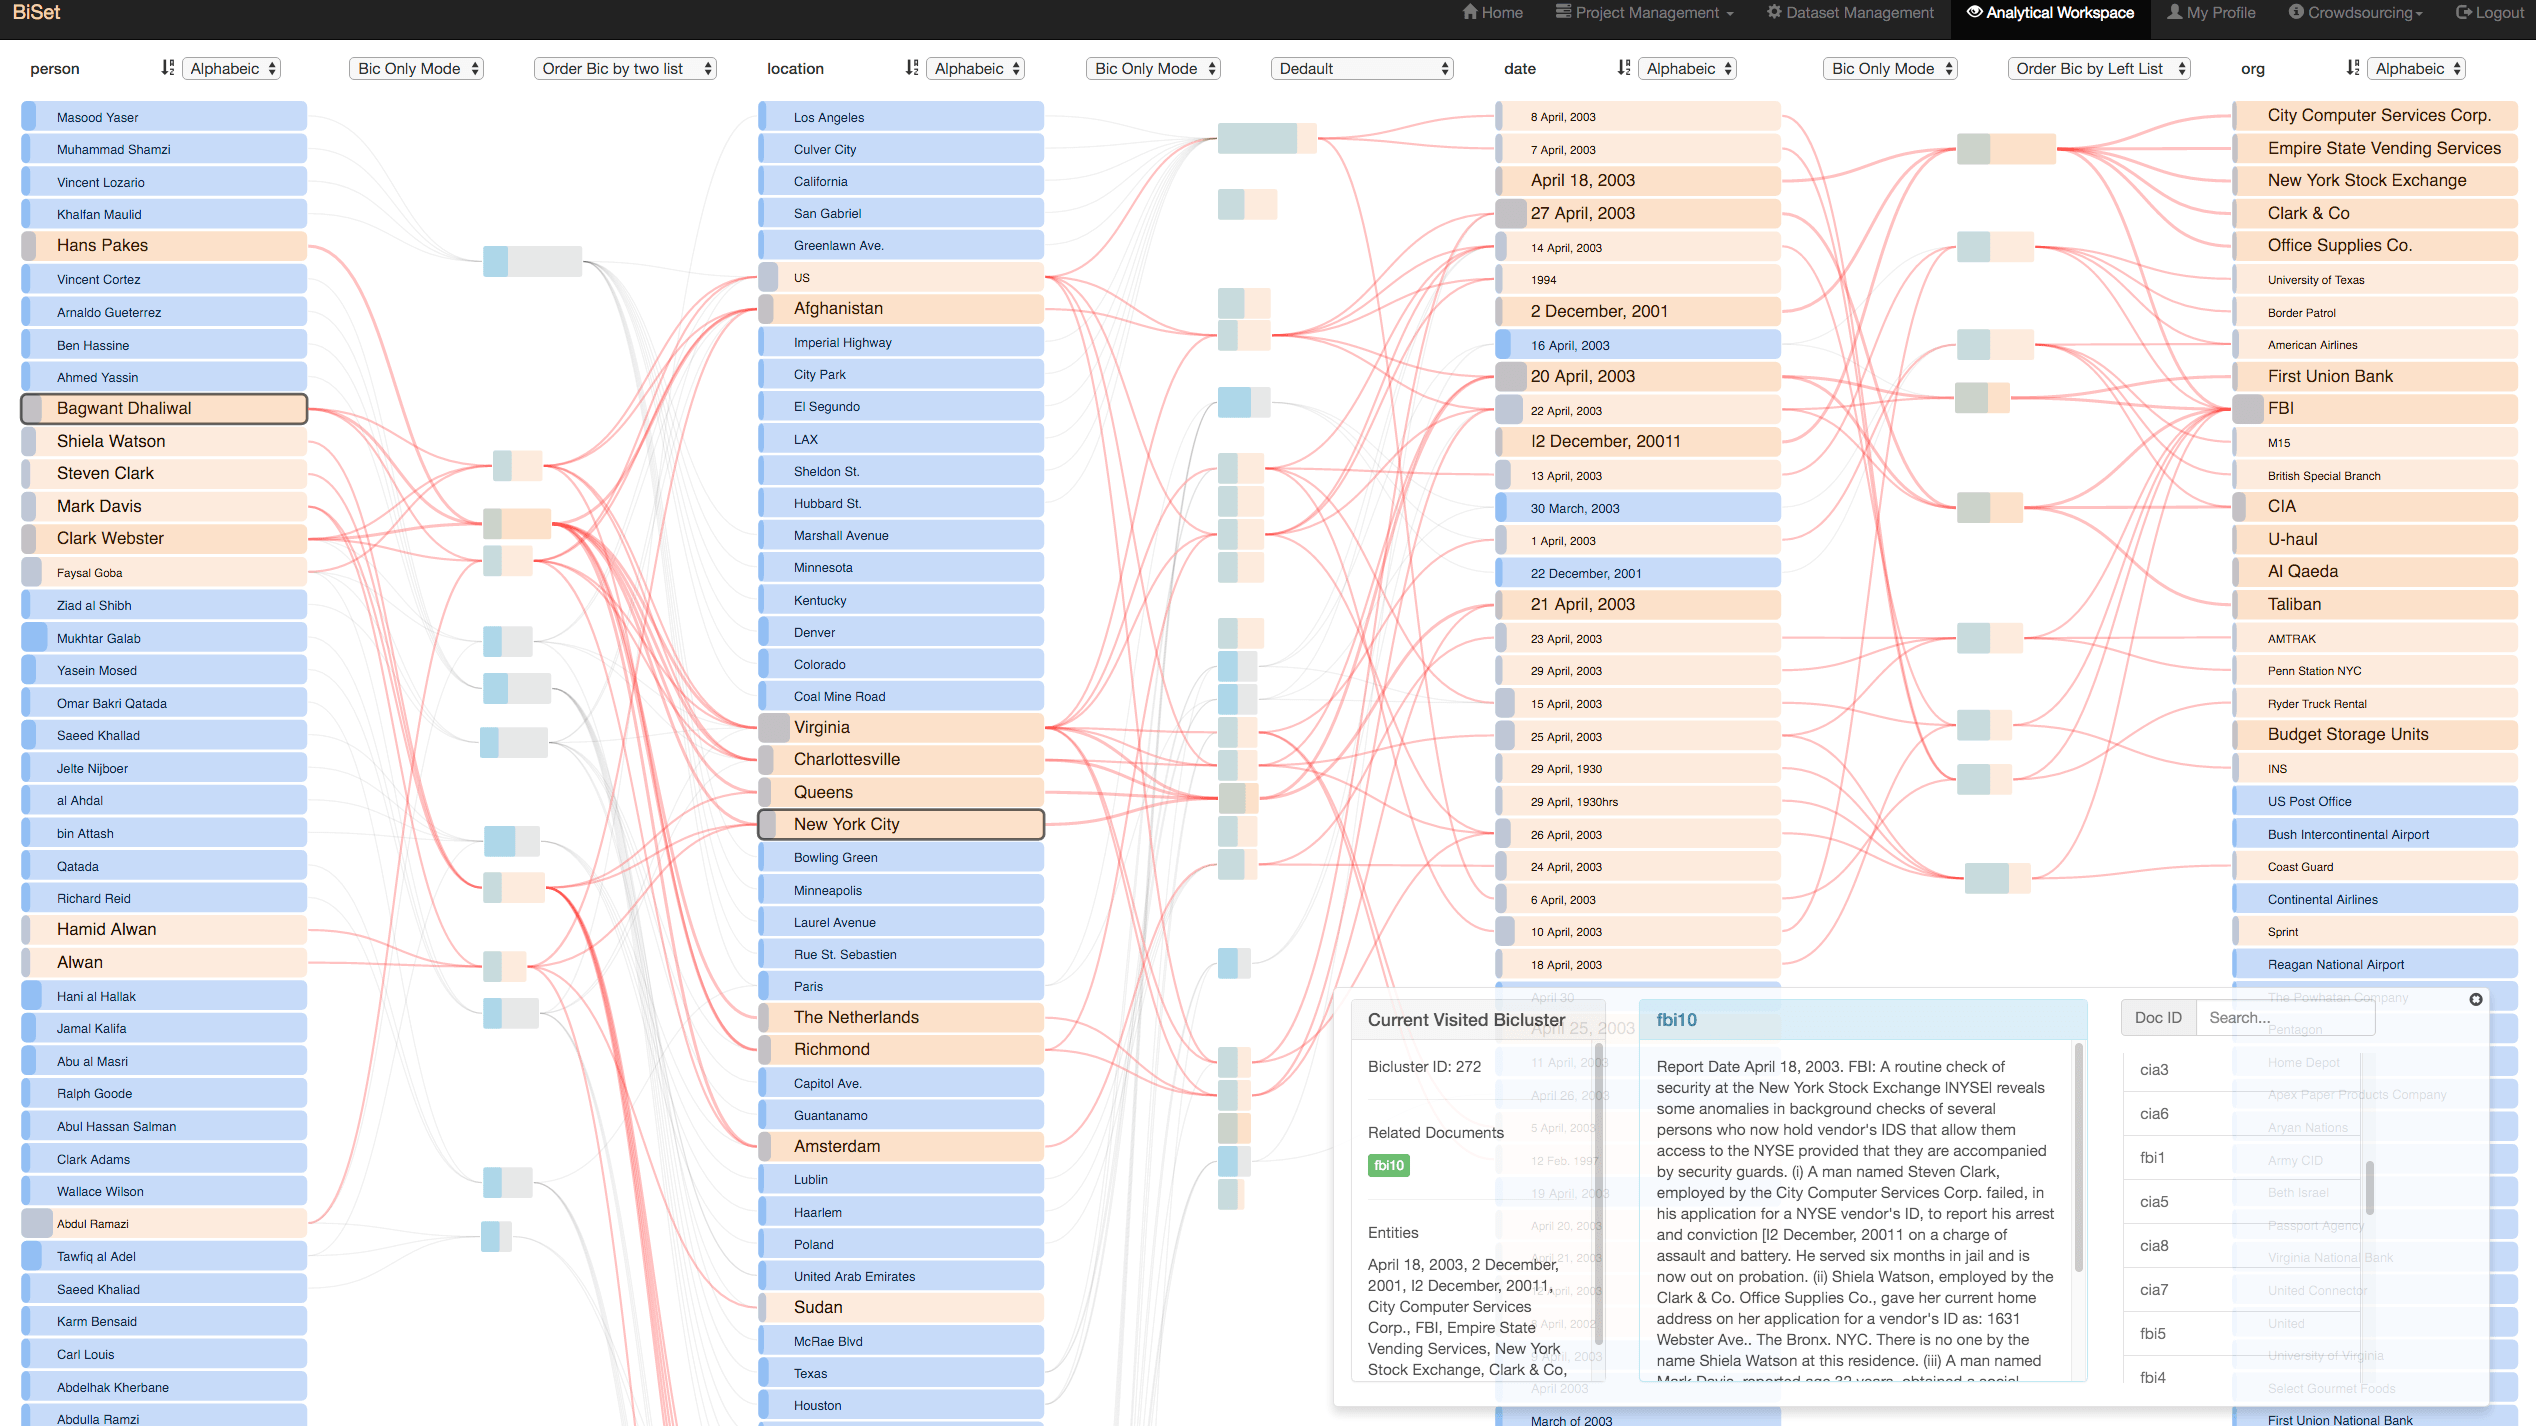Select Analytical Workspace tab

[2050, 13]
